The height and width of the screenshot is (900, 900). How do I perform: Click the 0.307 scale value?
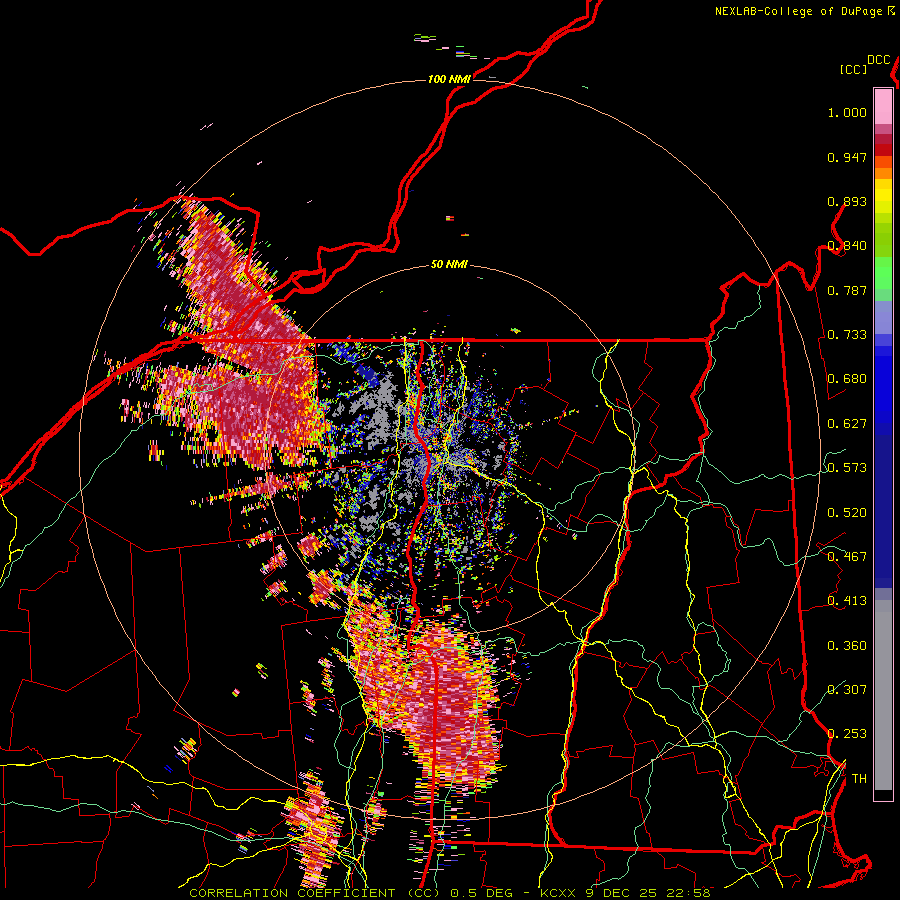847,690
